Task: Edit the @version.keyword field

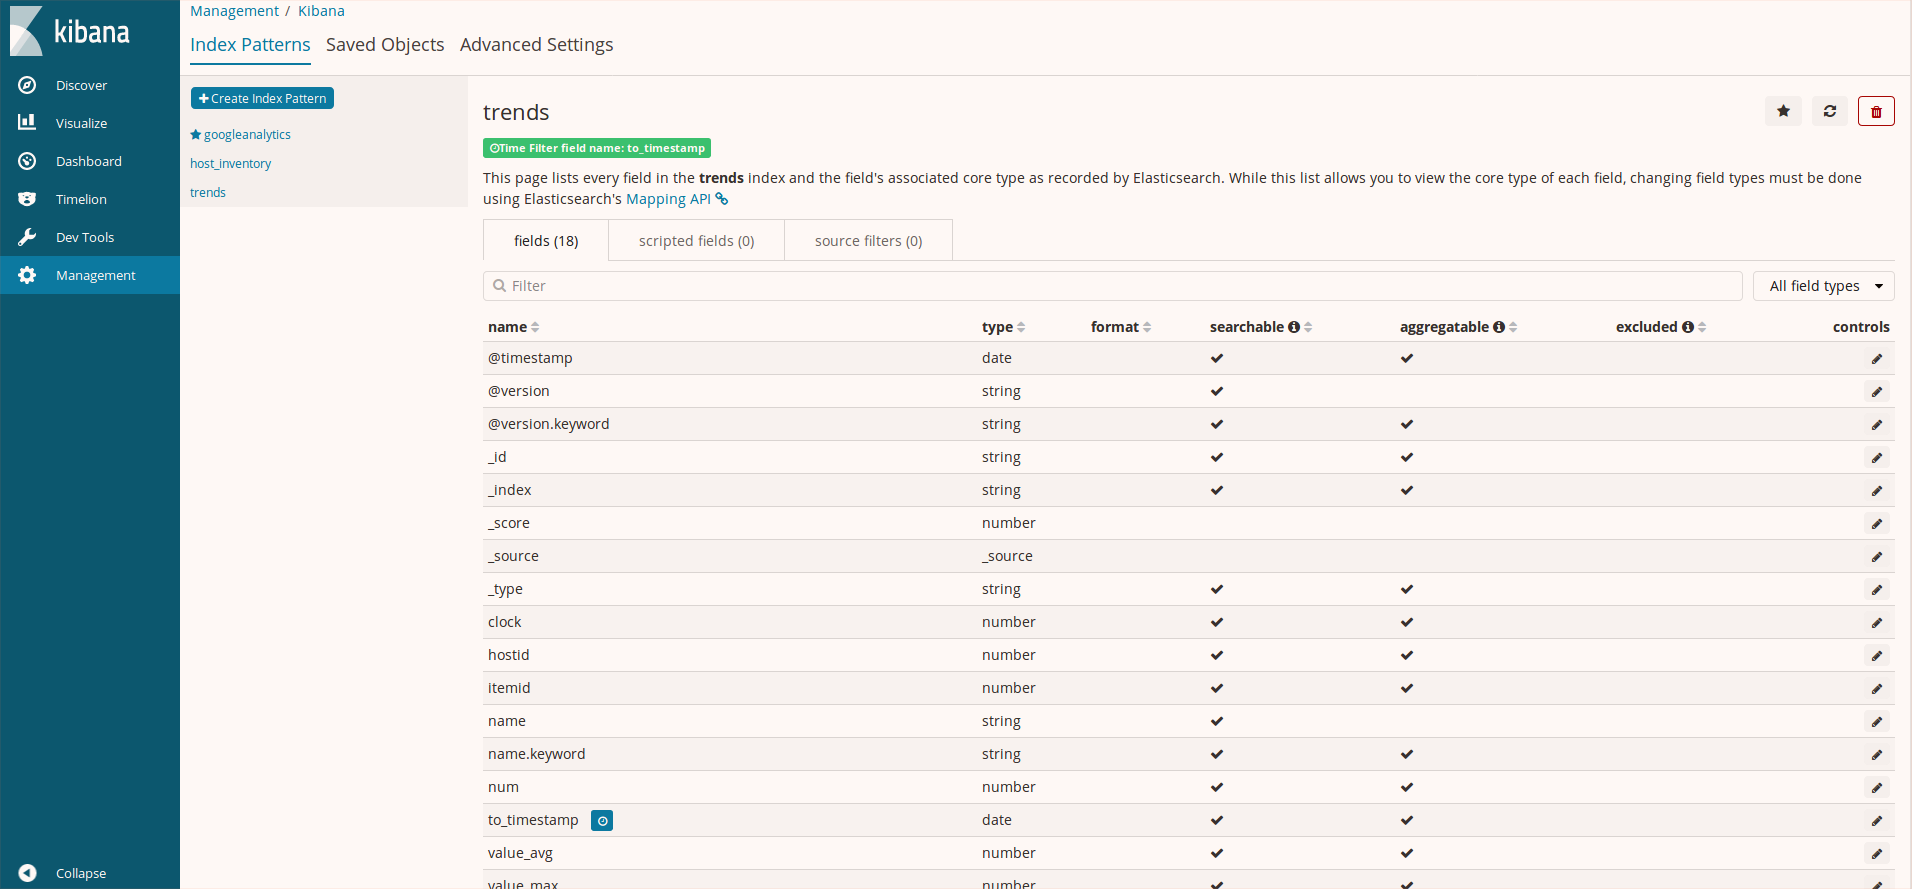Action: [x=1877, y=425]
